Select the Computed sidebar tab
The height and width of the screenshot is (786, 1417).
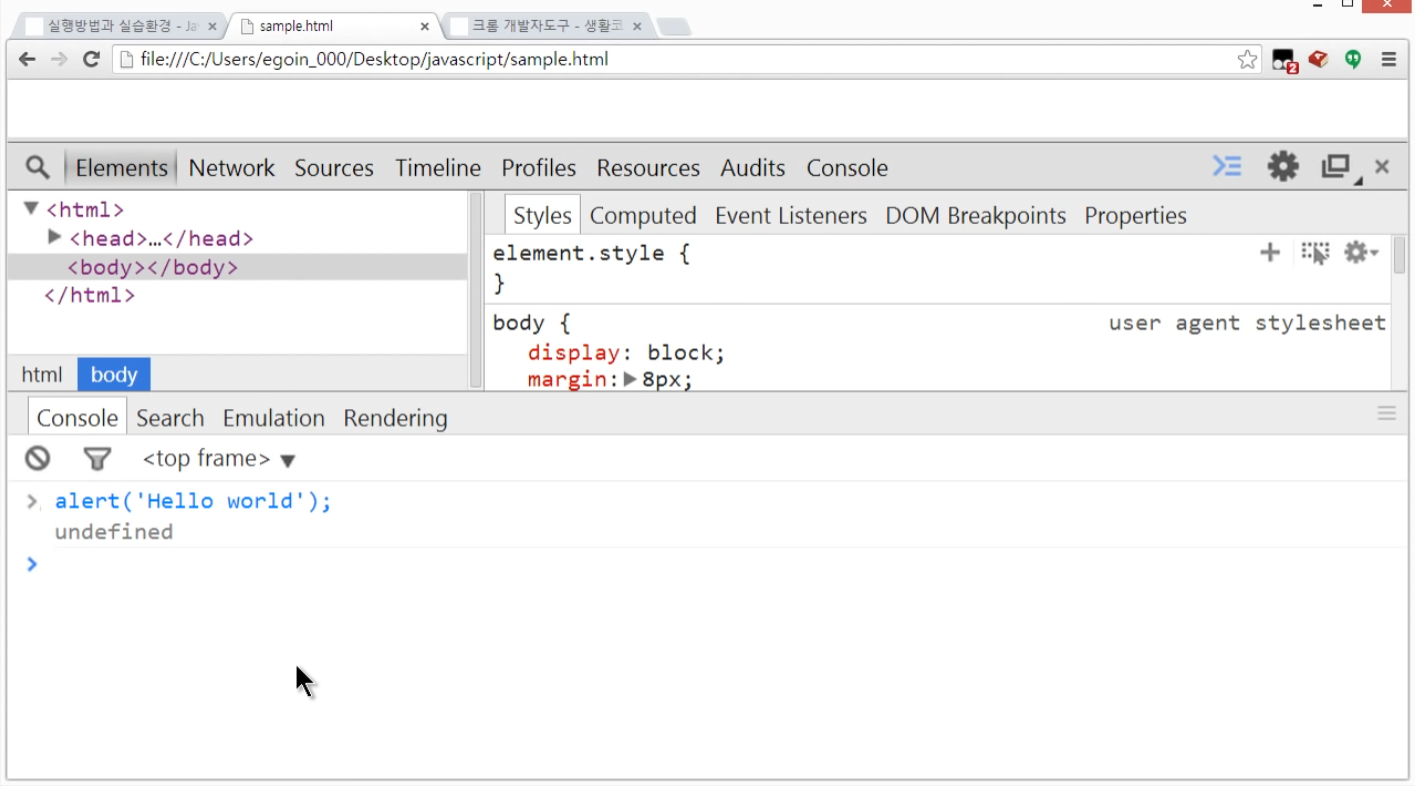click(x=643, y=215)
